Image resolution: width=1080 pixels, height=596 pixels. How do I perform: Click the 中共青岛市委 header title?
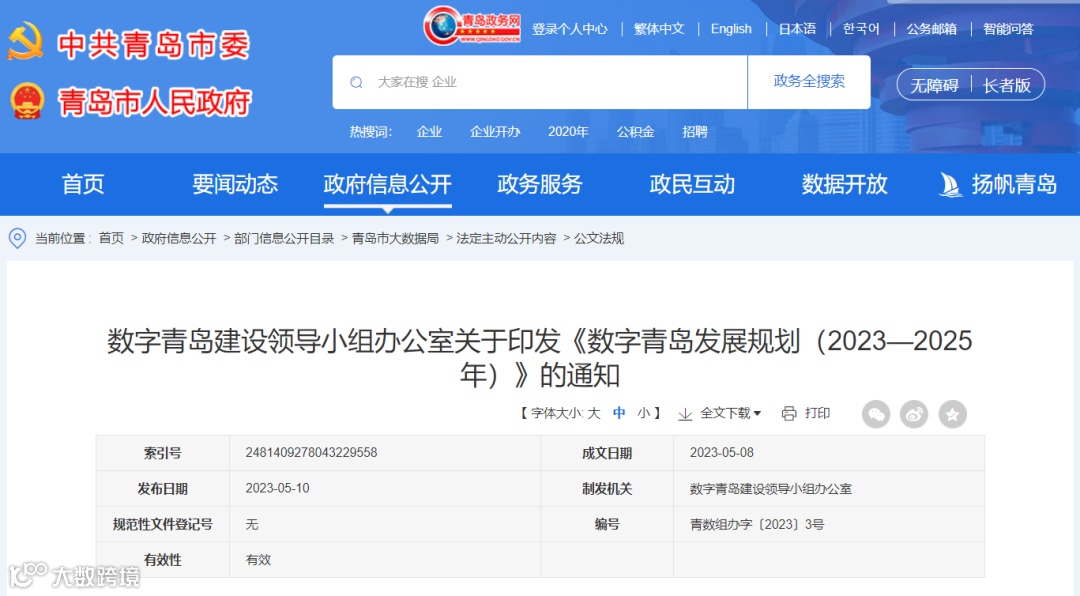153,45
